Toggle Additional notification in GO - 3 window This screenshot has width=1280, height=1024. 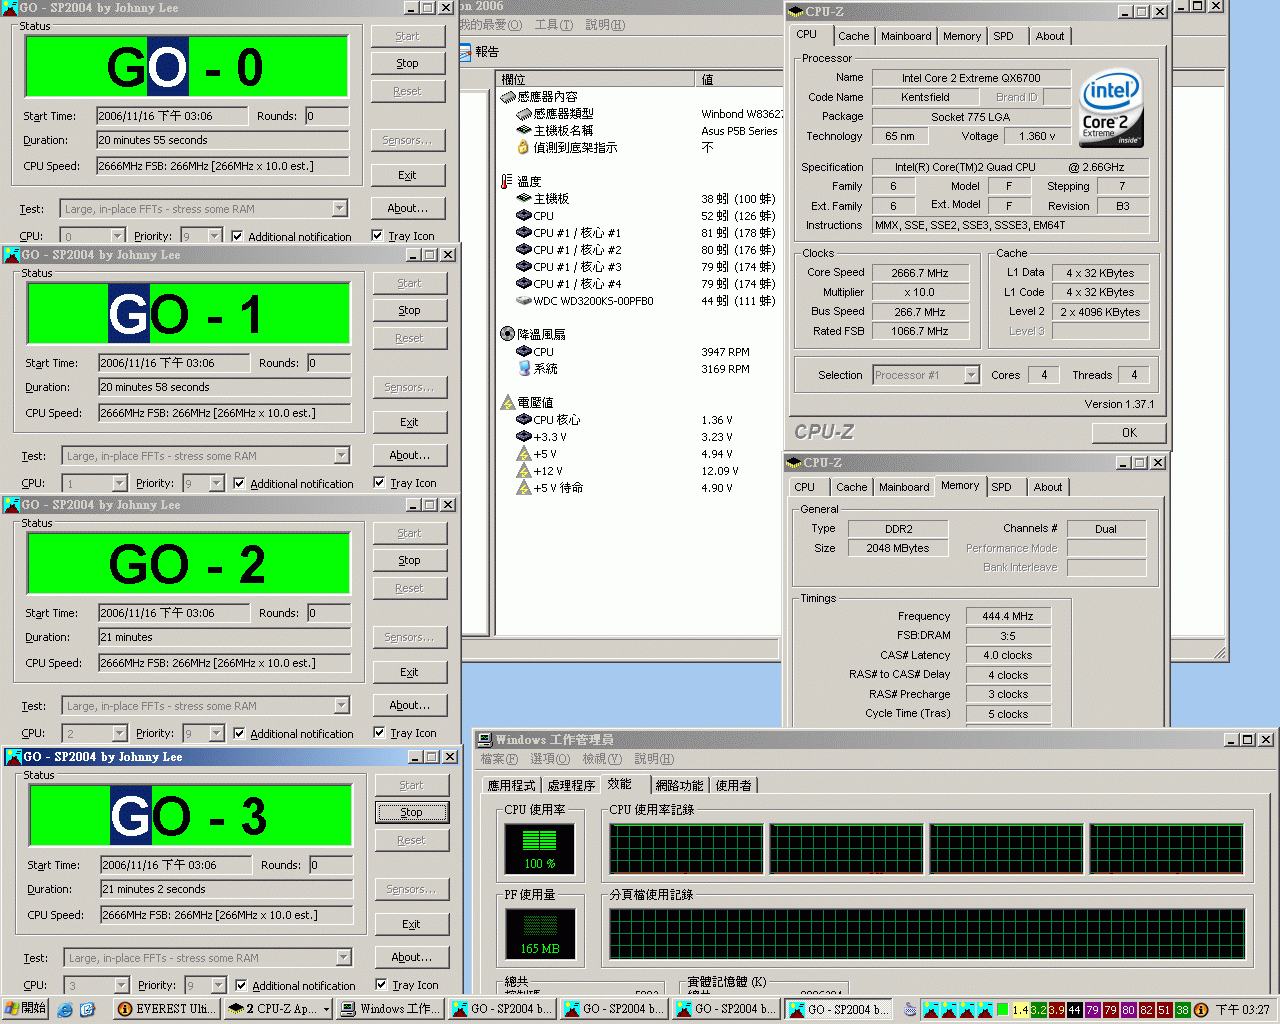(241, 986)
